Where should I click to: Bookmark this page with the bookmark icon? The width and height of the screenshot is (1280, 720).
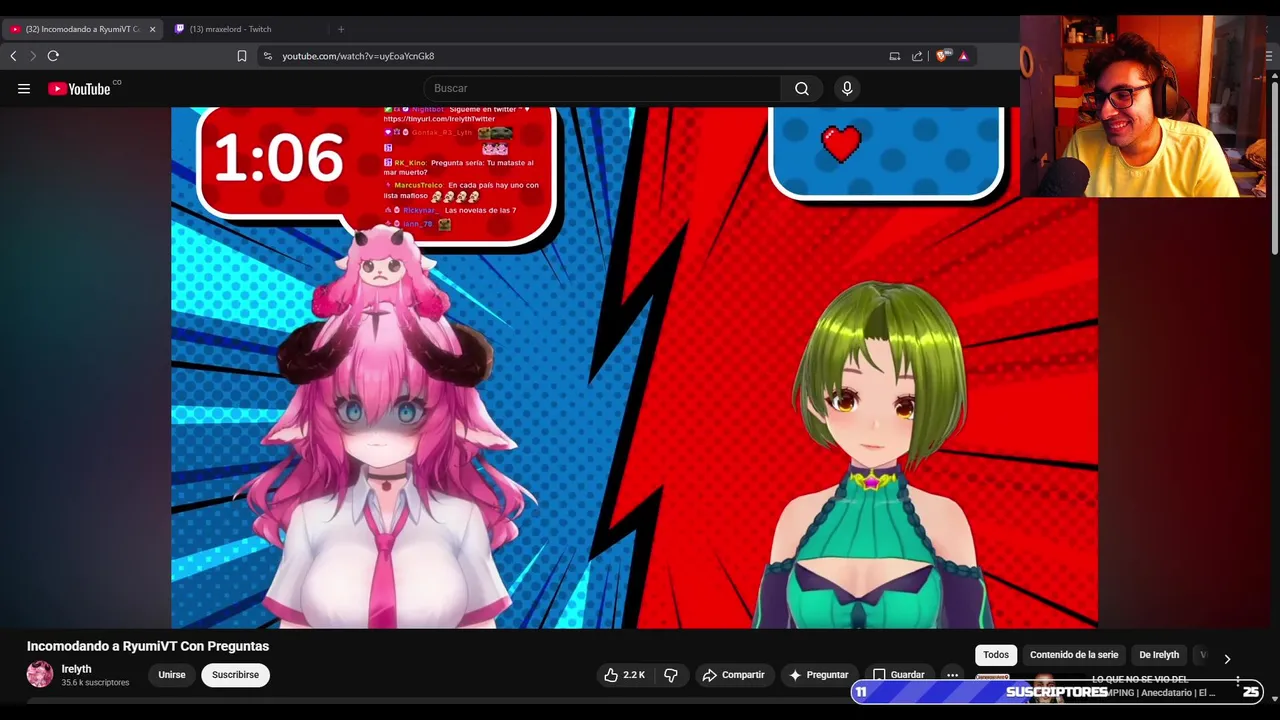(242, 56)
